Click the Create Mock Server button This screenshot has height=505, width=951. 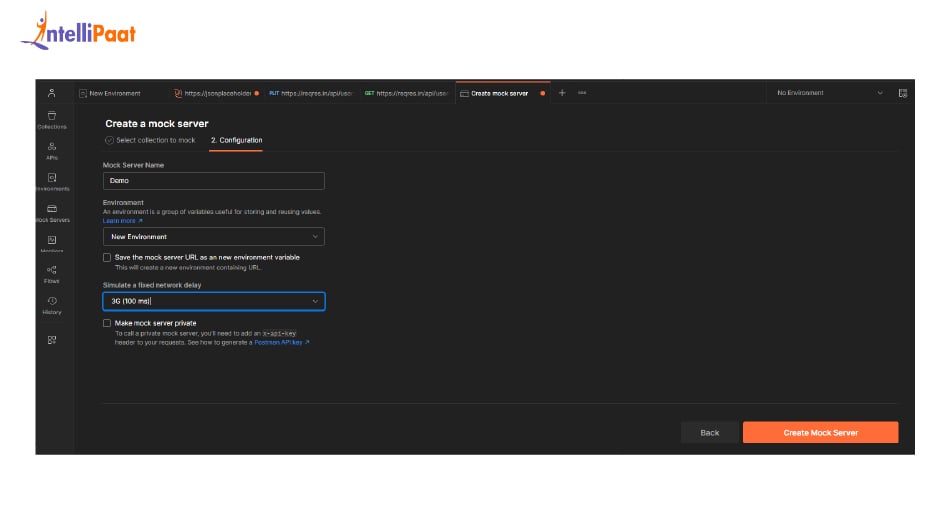tap(821, 432)
